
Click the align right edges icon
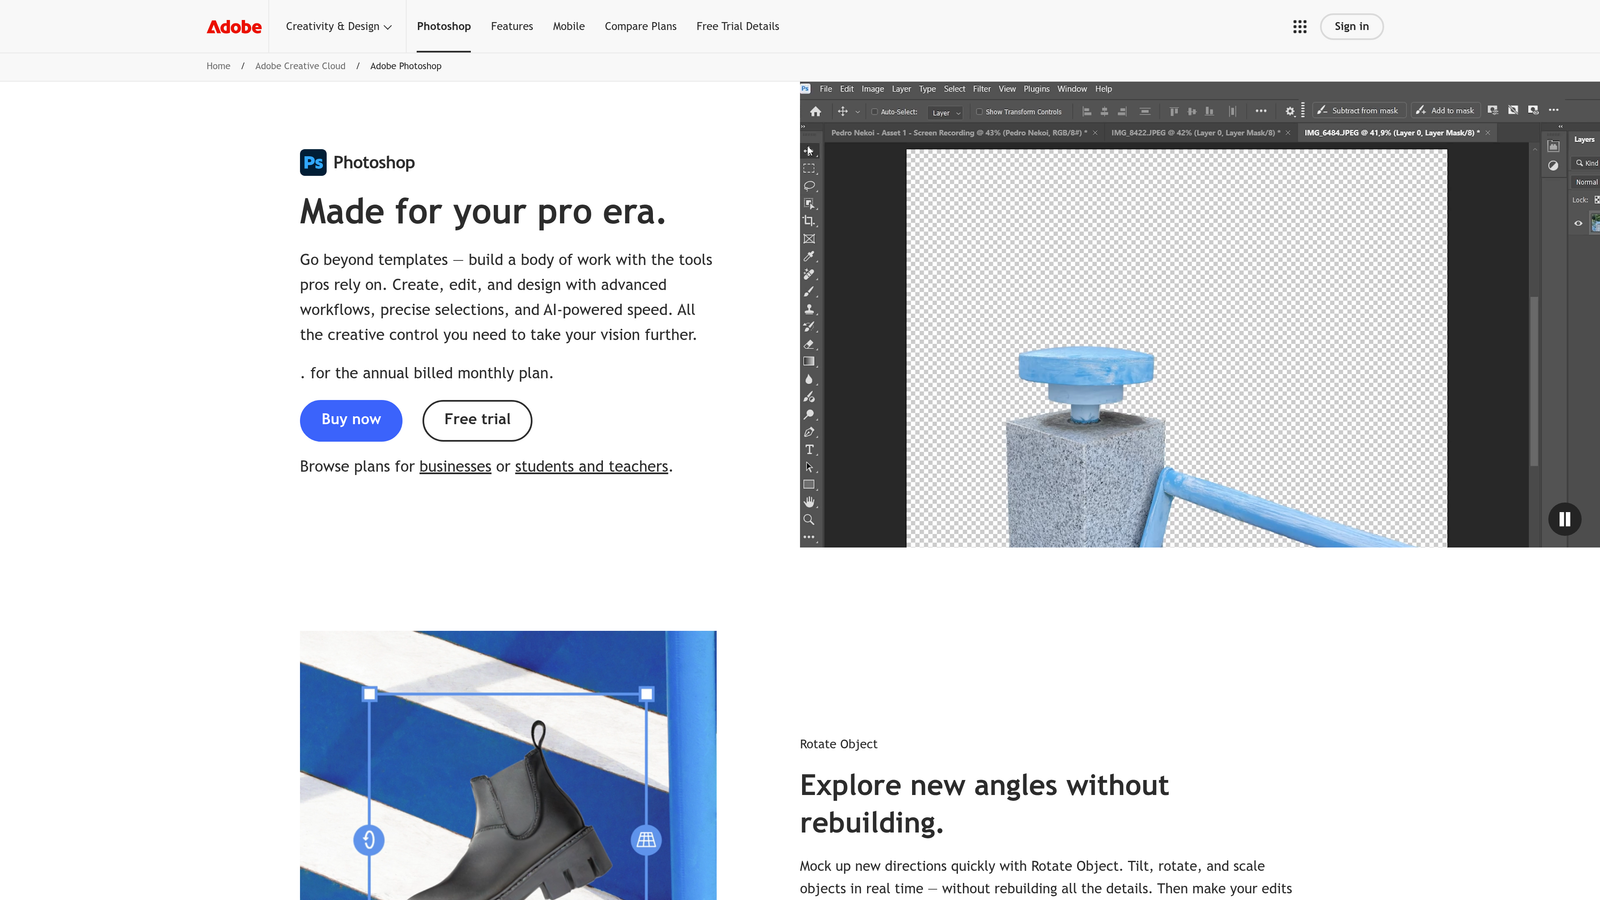[x=1122, y=111]
